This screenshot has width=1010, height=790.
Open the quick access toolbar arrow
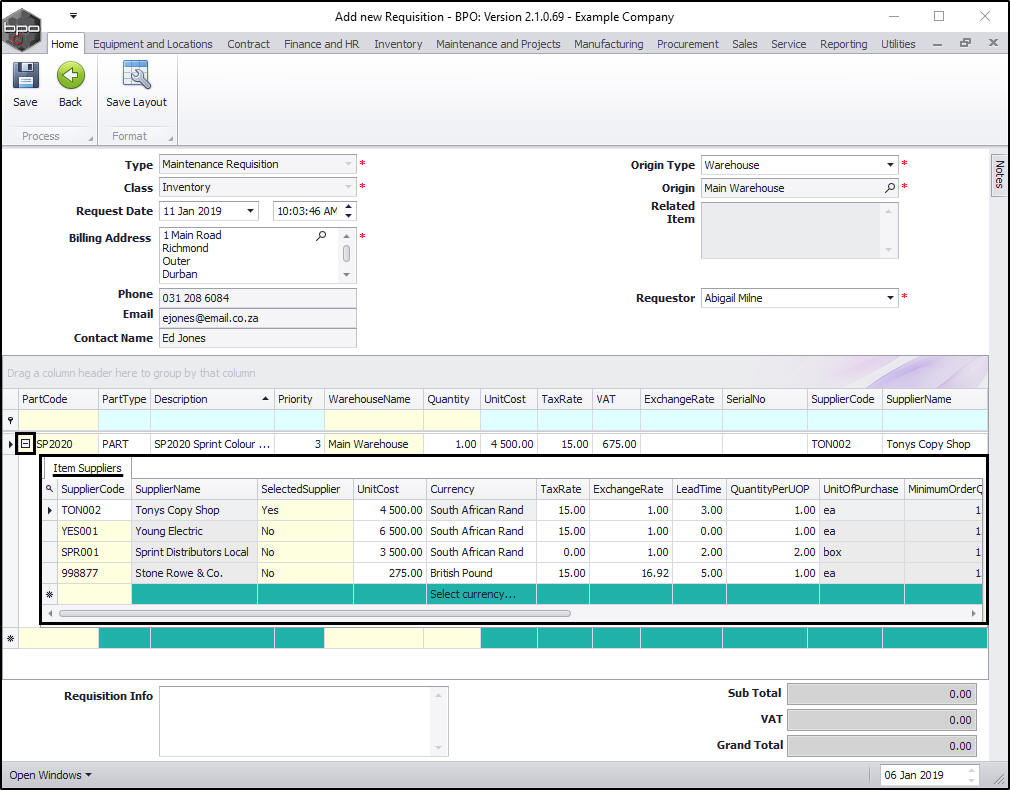click(x=73, y=16)
